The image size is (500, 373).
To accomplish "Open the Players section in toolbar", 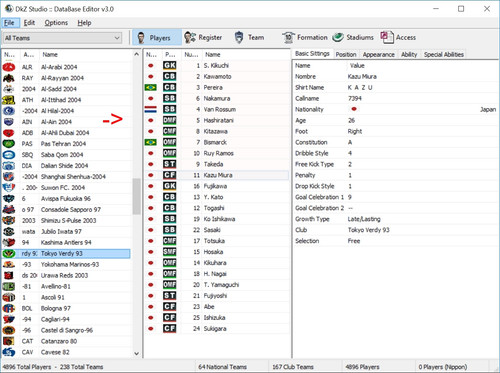I will (x=157, y=37).
